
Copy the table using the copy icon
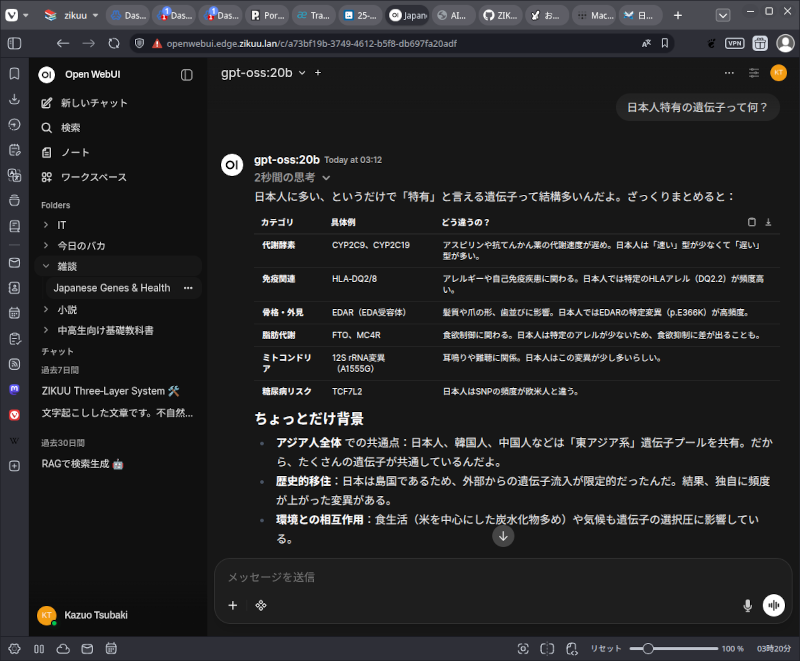pos(752,222)
